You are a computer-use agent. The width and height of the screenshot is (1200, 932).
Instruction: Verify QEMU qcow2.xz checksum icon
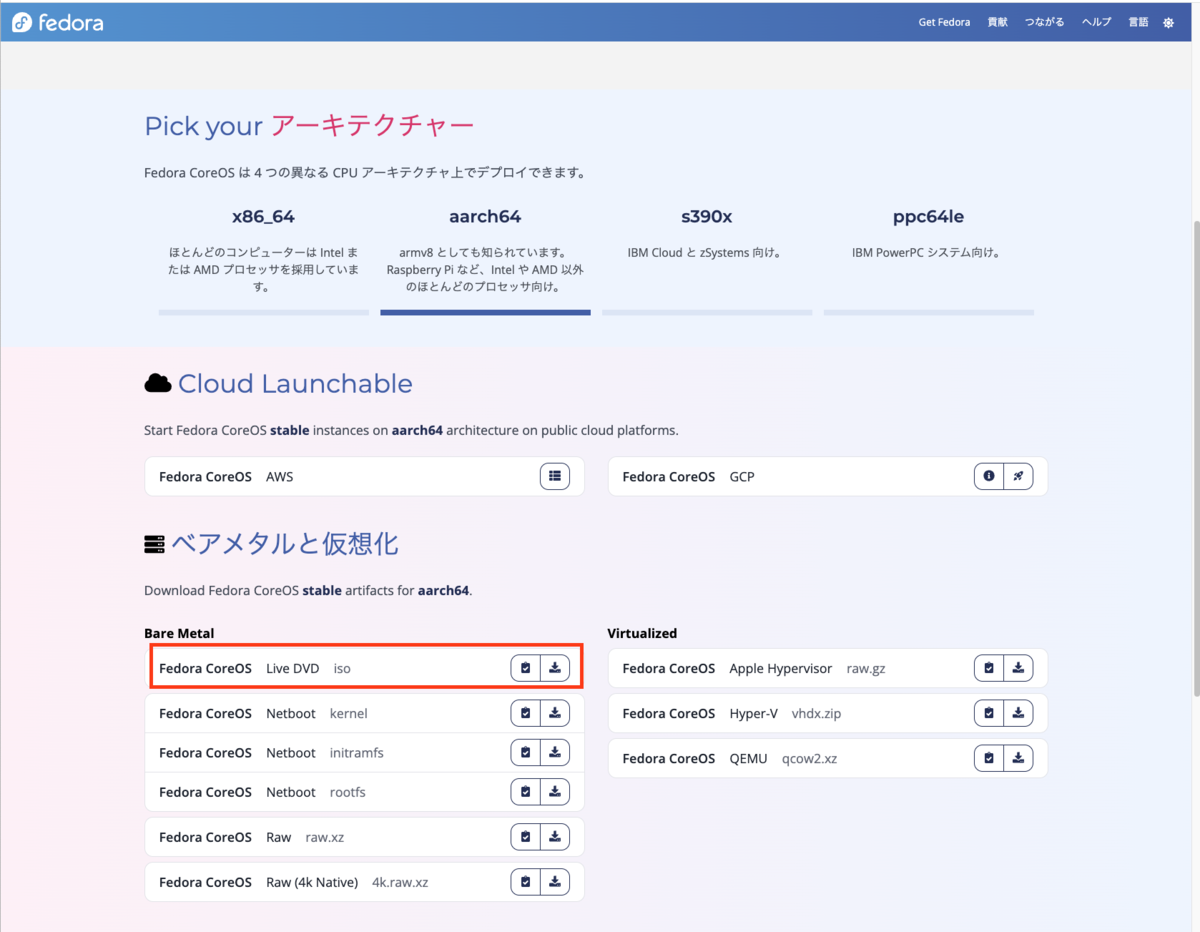[989, 758]
